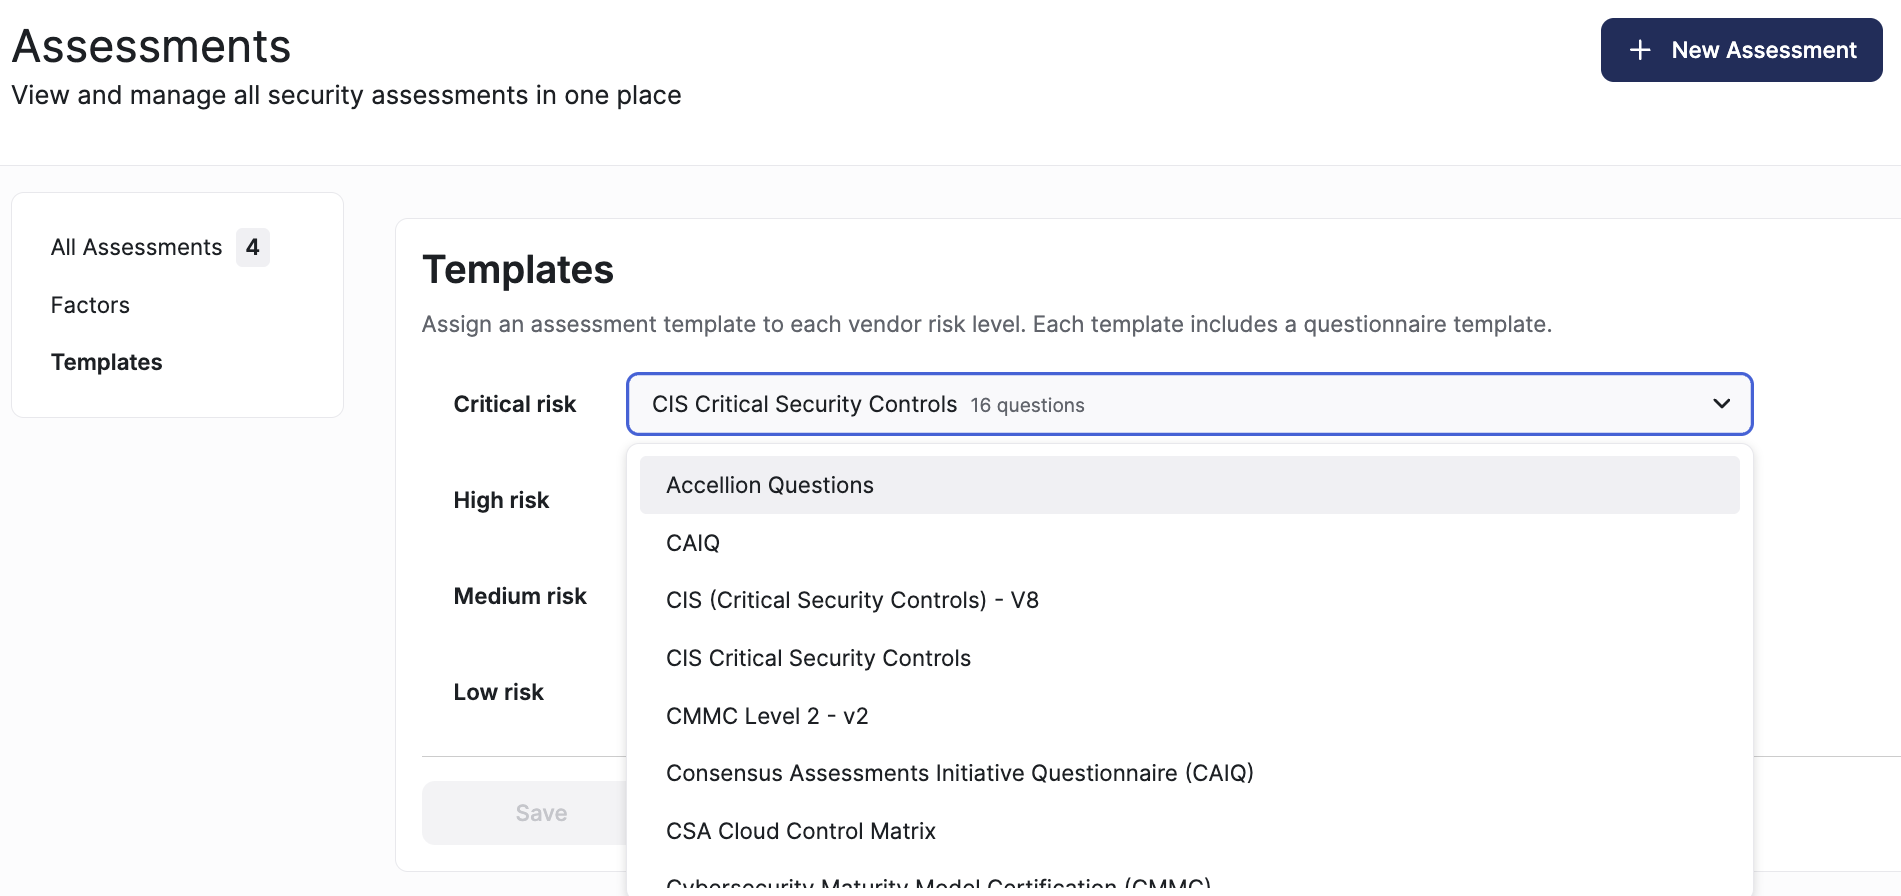This screenshot has height=896, width=1901.
Task: Go to Factors in the sidebar
Action: (90, 305)
